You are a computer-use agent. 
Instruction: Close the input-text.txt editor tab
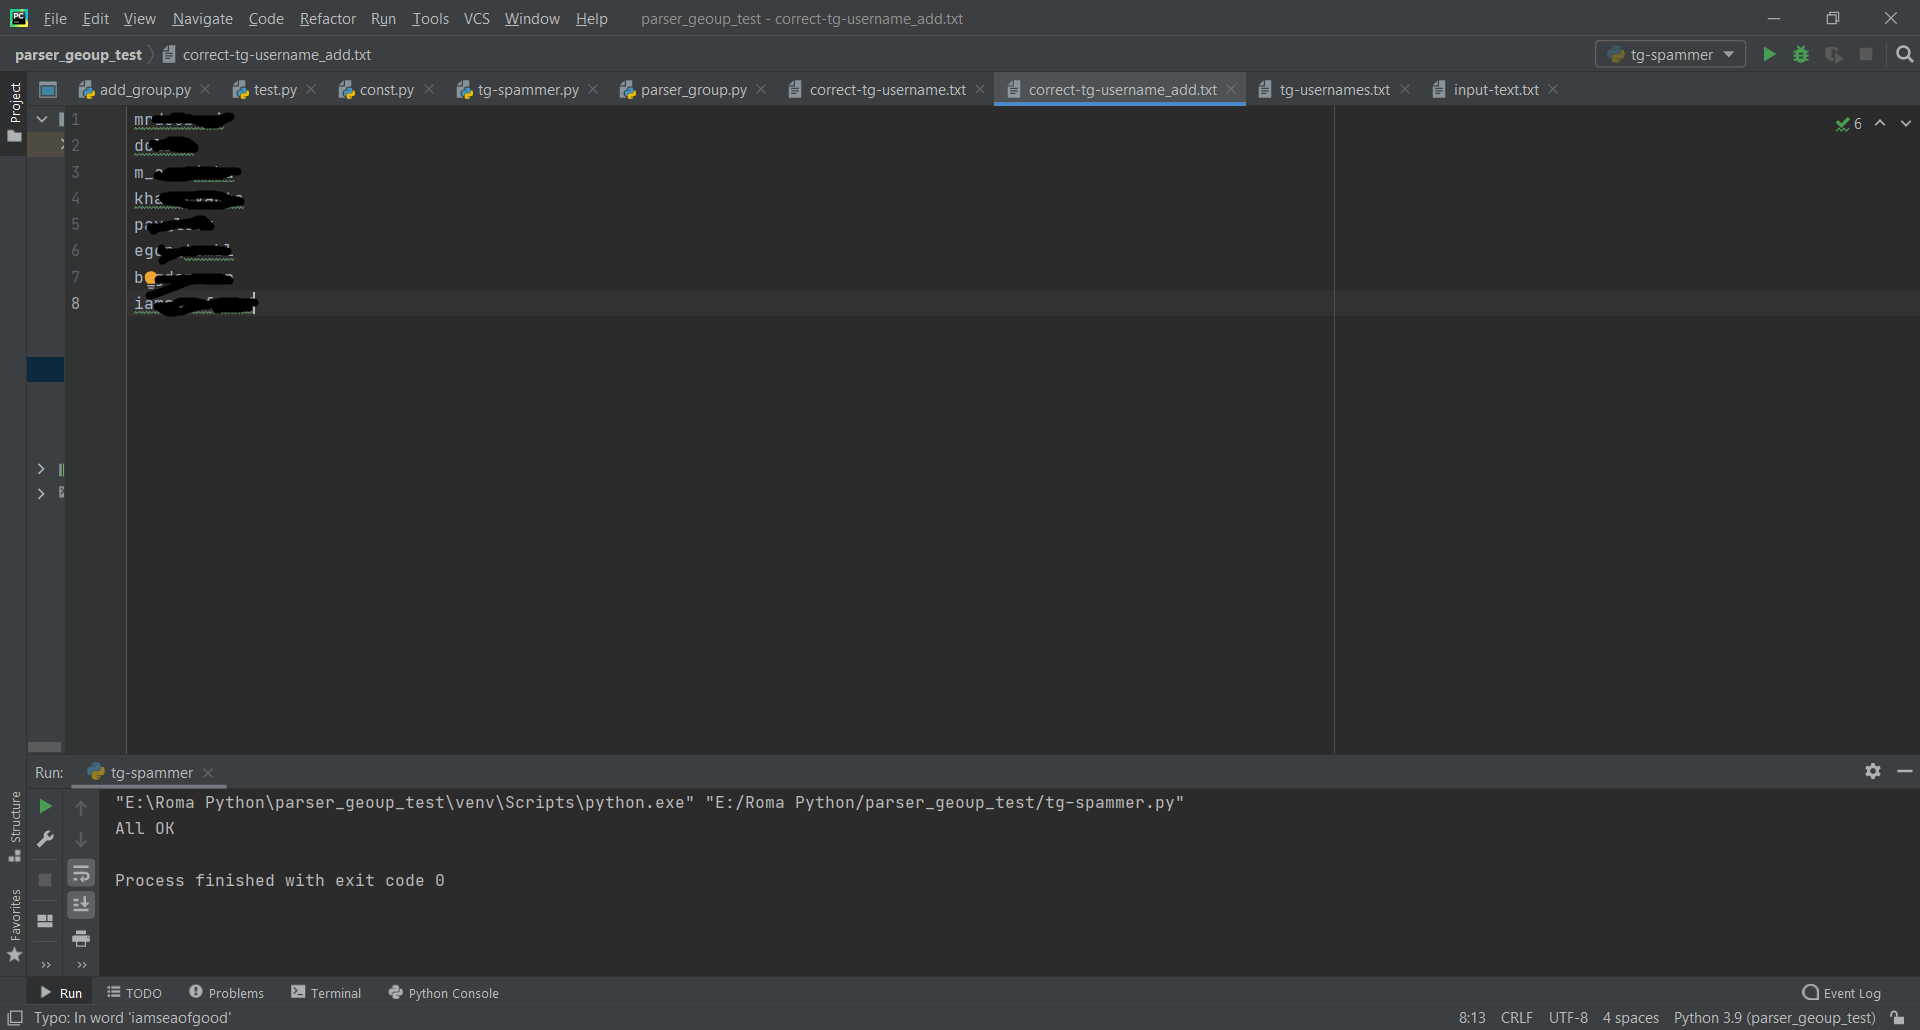[1553, 89]
